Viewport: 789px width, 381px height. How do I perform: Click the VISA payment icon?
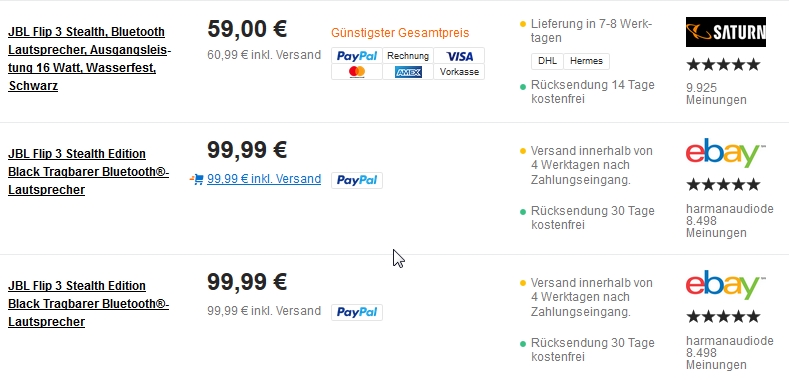tap(459, 56)
